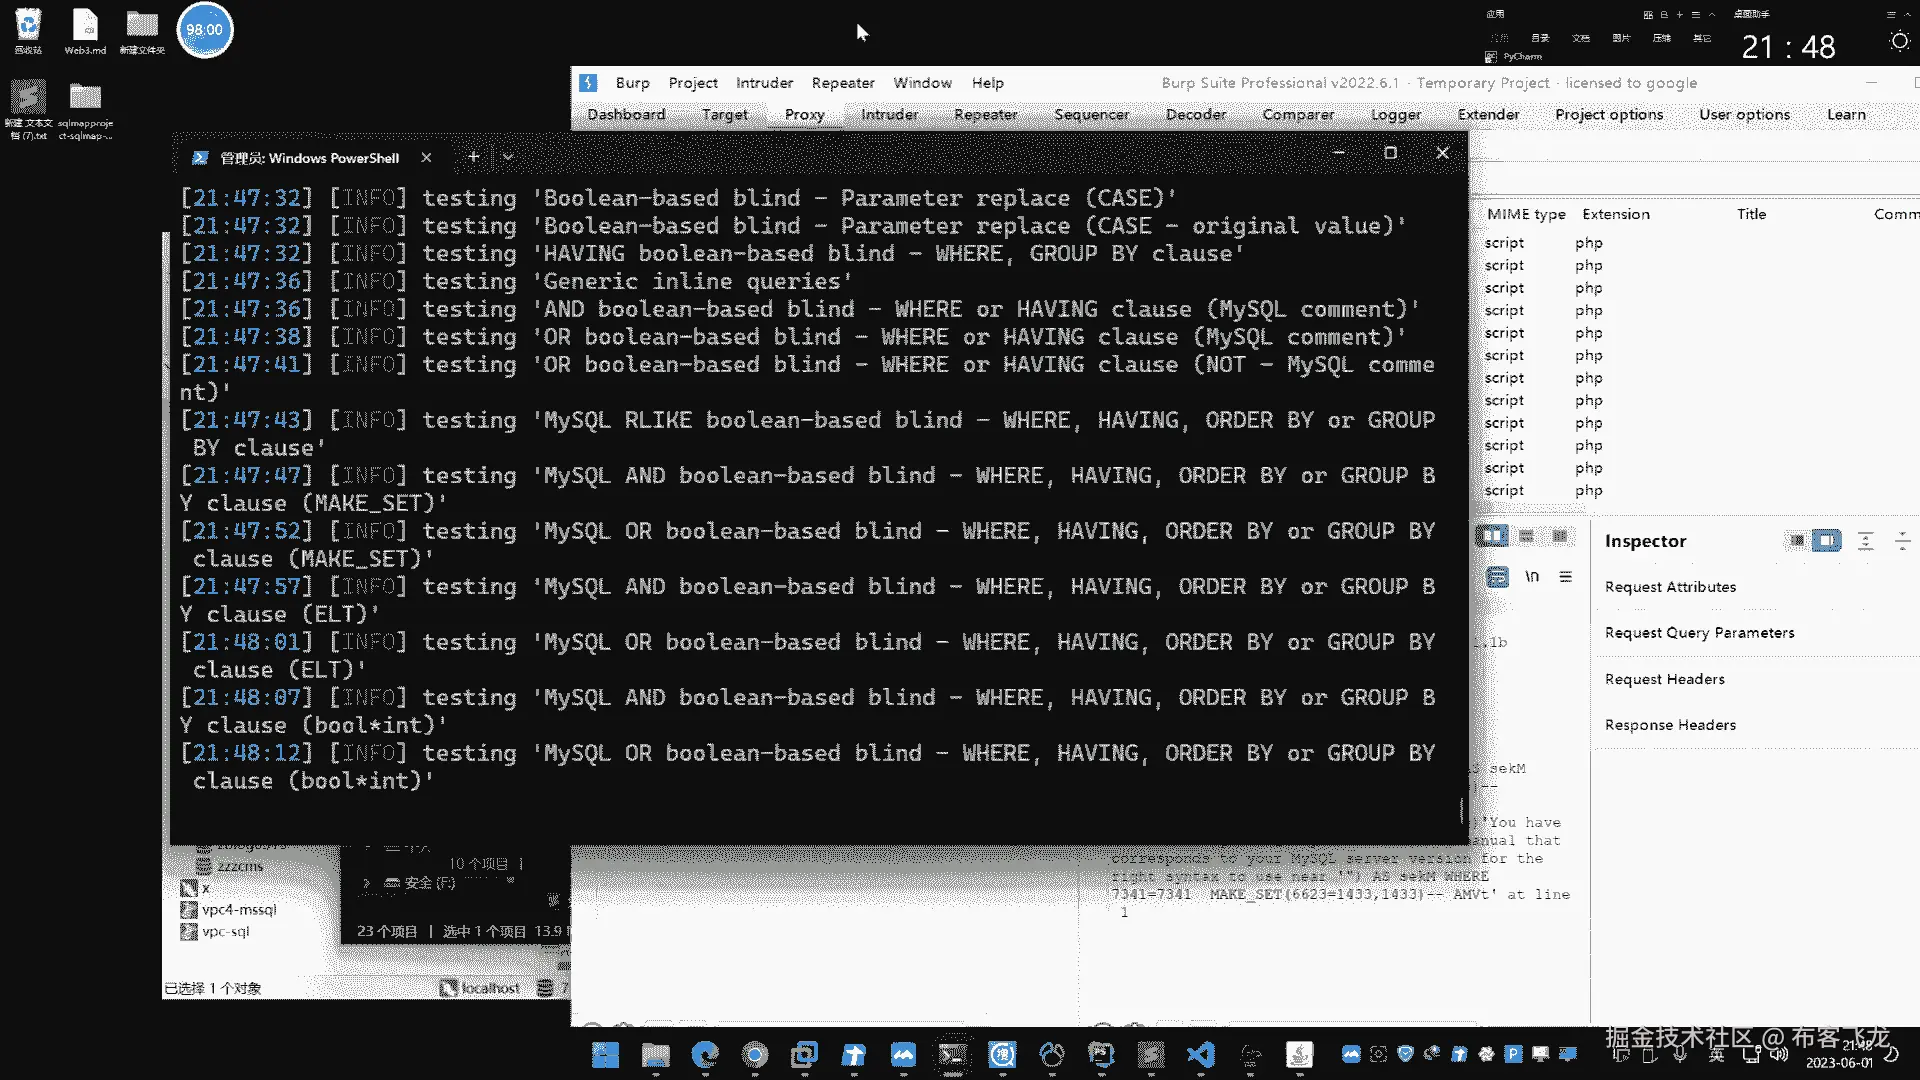Expand Request Attributes section
1920x1080 pixels.
pyautogui.click(x=1670, y=587)
